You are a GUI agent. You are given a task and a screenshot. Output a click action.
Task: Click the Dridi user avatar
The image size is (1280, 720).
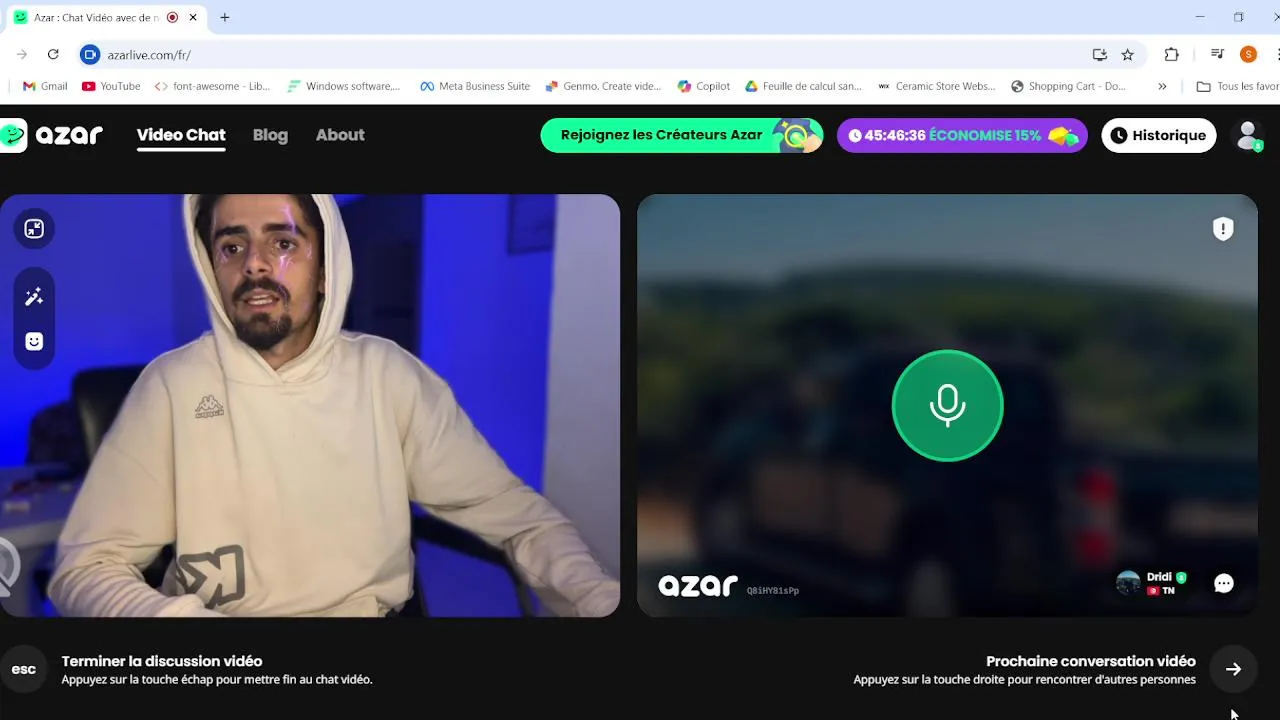point(1128,584)
